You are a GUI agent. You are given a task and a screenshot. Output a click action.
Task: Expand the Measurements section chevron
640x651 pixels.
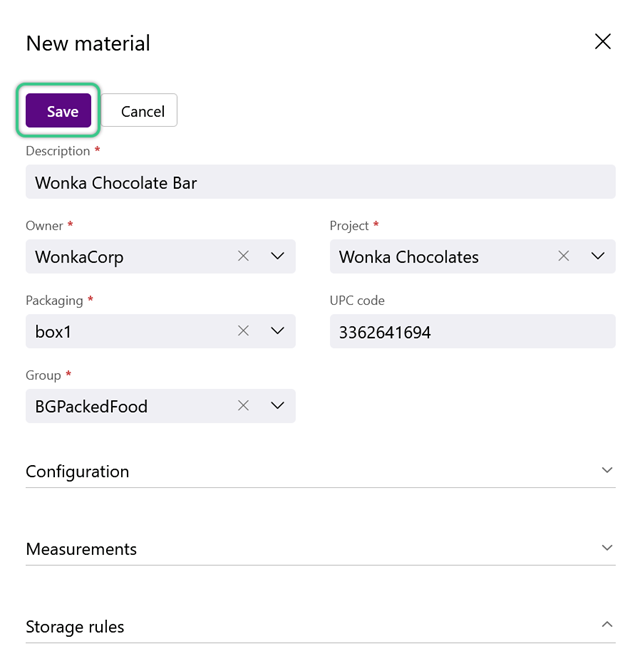[607, 548]
